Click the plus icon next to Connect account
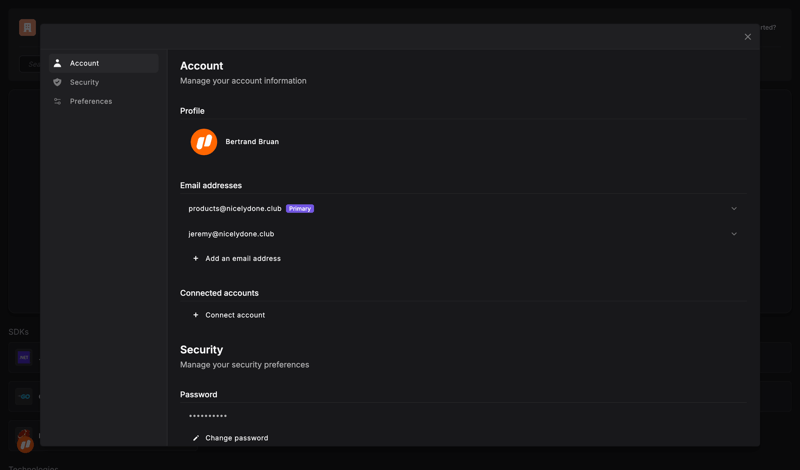 pos(195,315)
